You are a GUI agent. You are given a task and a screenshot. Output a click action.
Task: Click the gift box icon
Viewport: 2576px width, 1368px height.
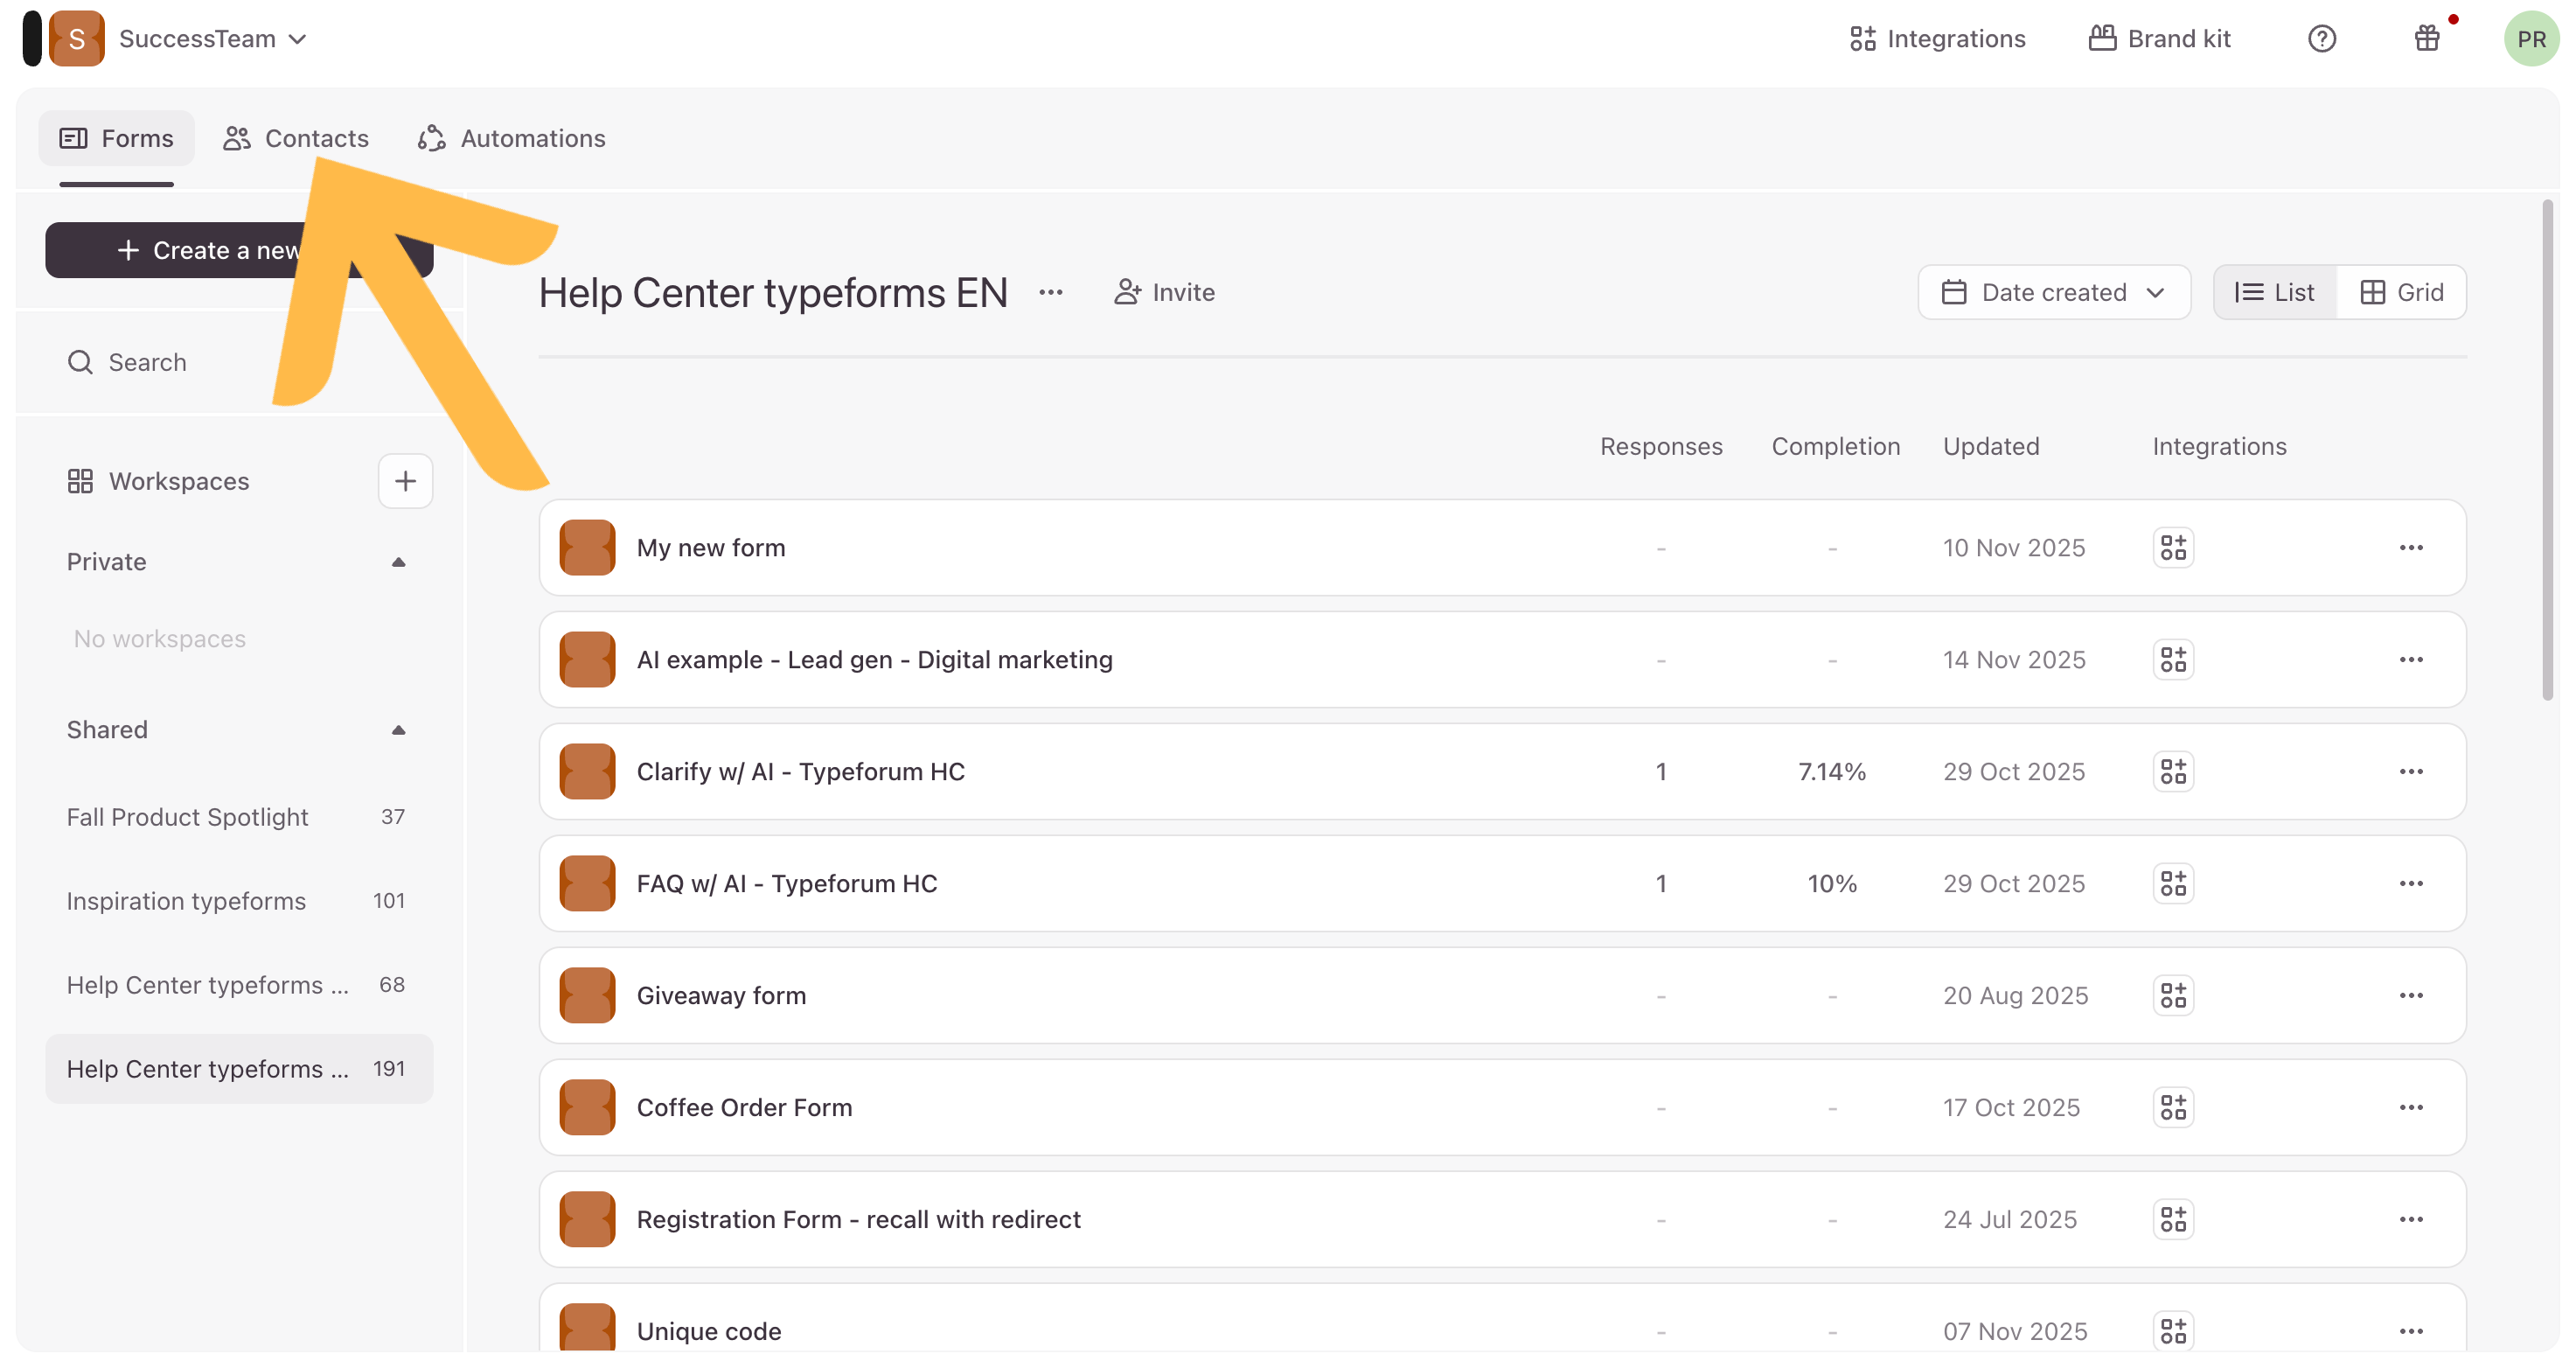[x=2426, y=39]
